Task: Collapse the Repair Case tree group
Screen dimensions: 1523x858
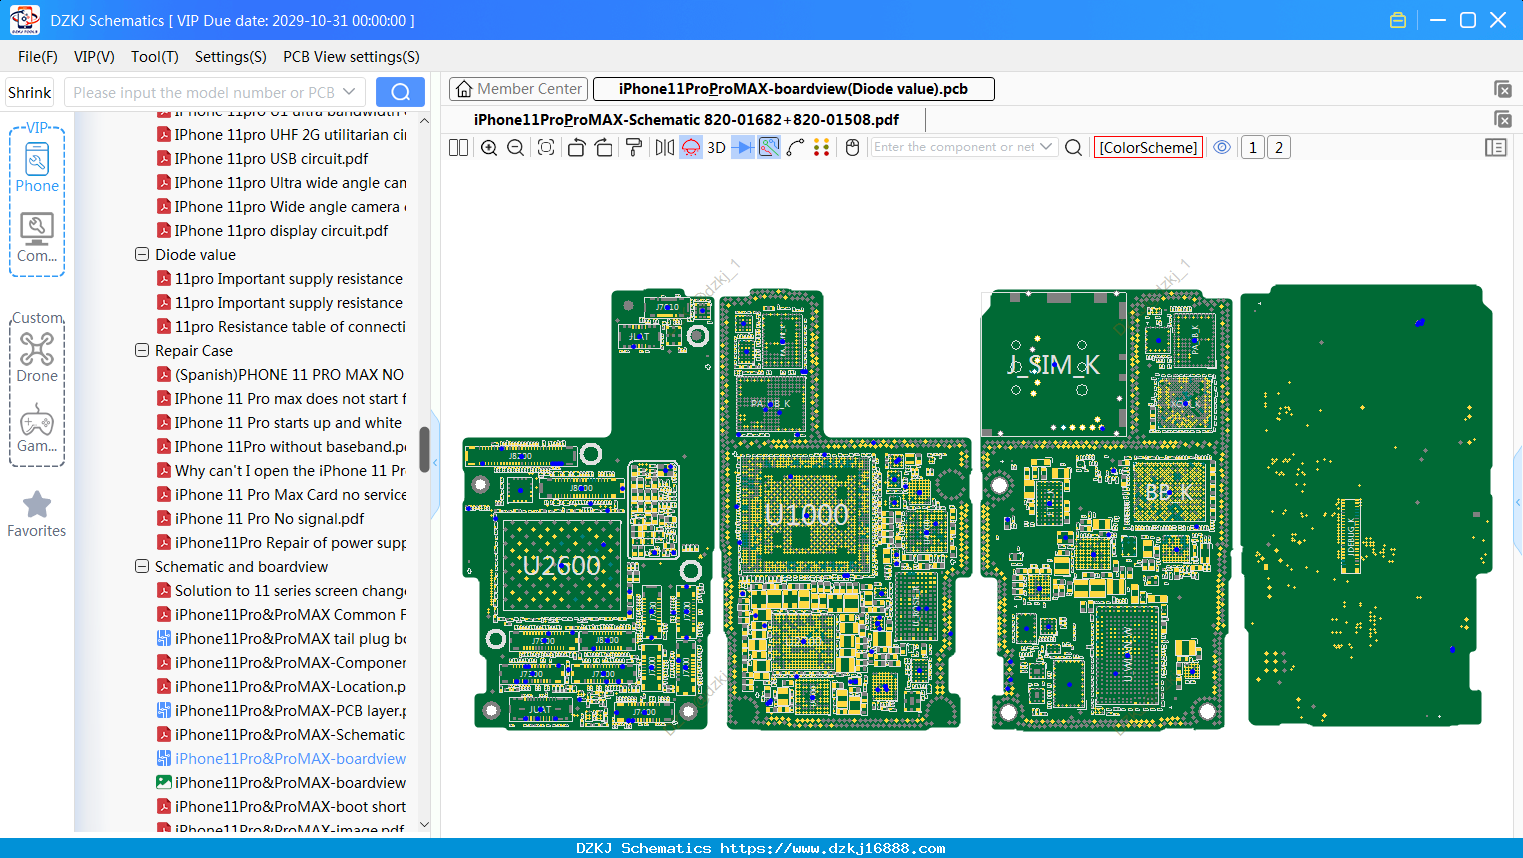Action: [x=142, y=351]
